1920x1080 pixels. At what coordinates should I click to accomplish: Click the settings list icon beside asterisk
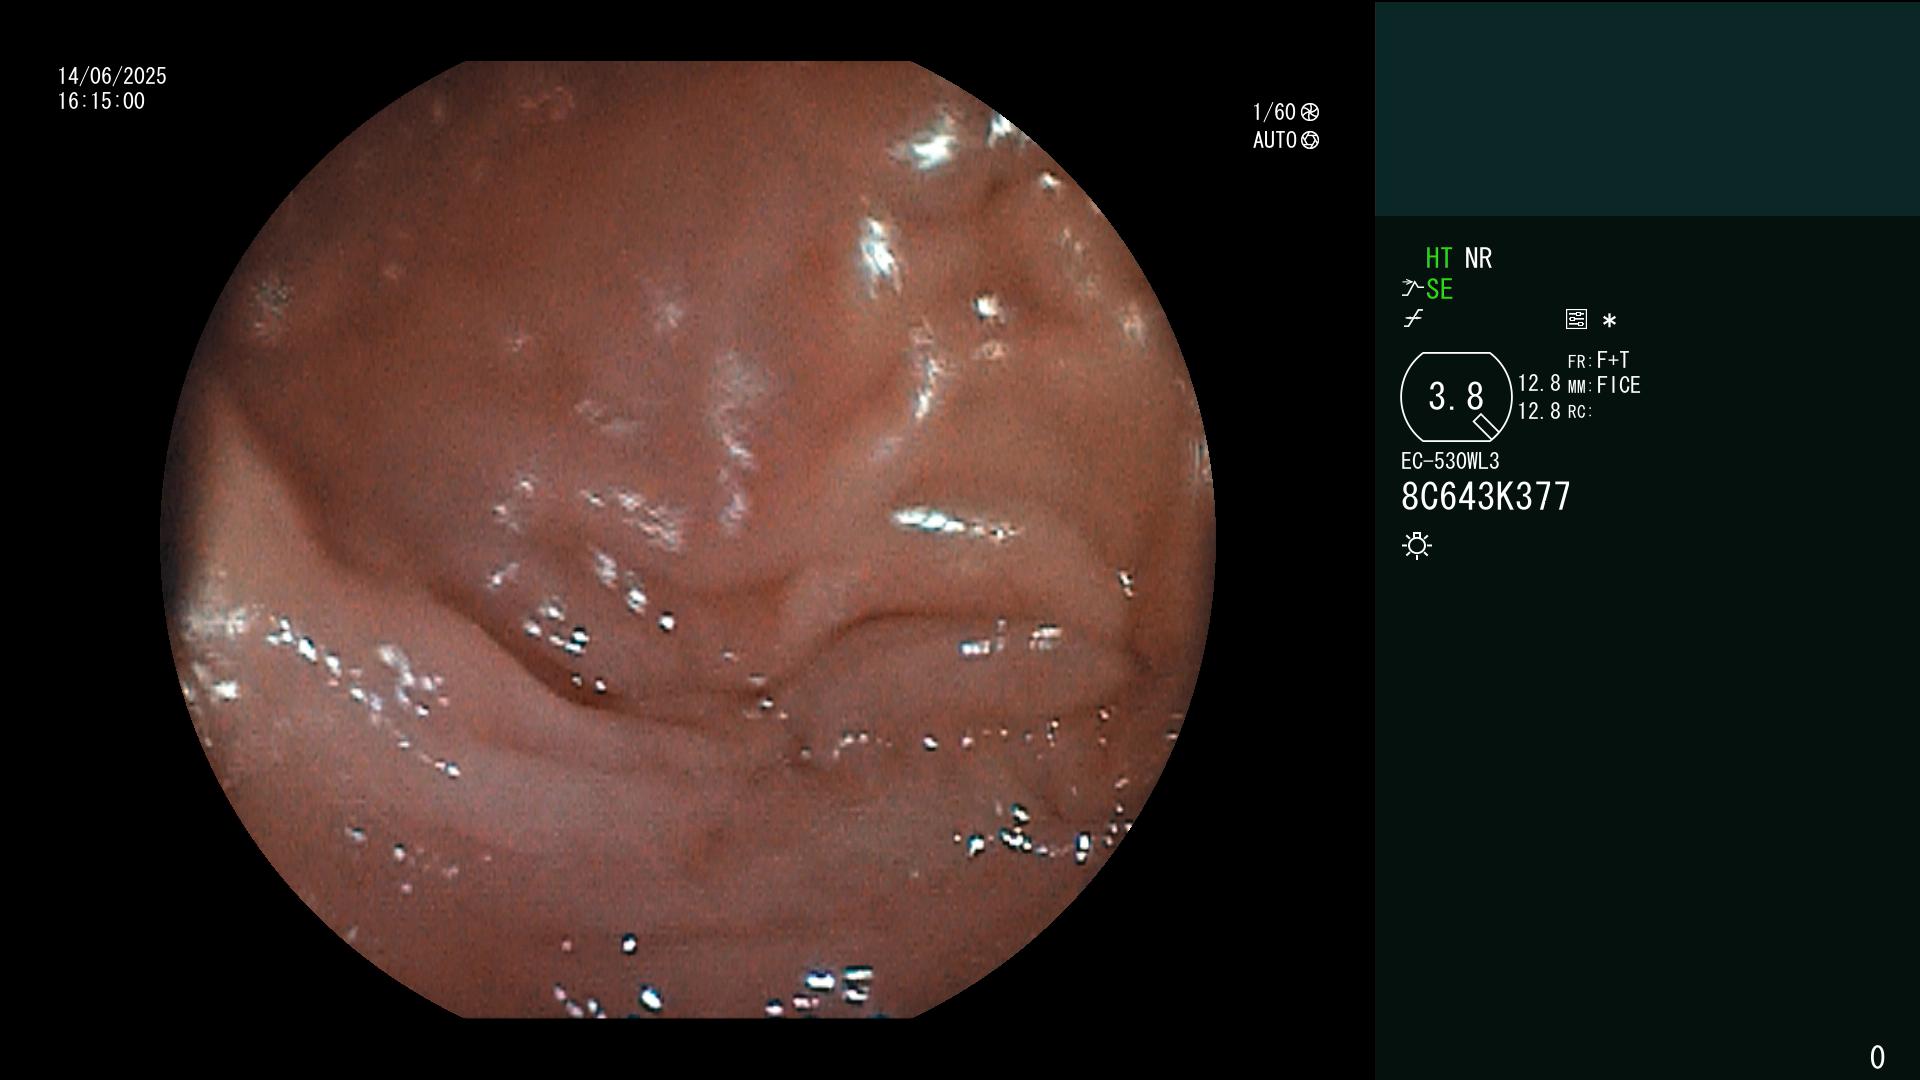coord(1576,319)
